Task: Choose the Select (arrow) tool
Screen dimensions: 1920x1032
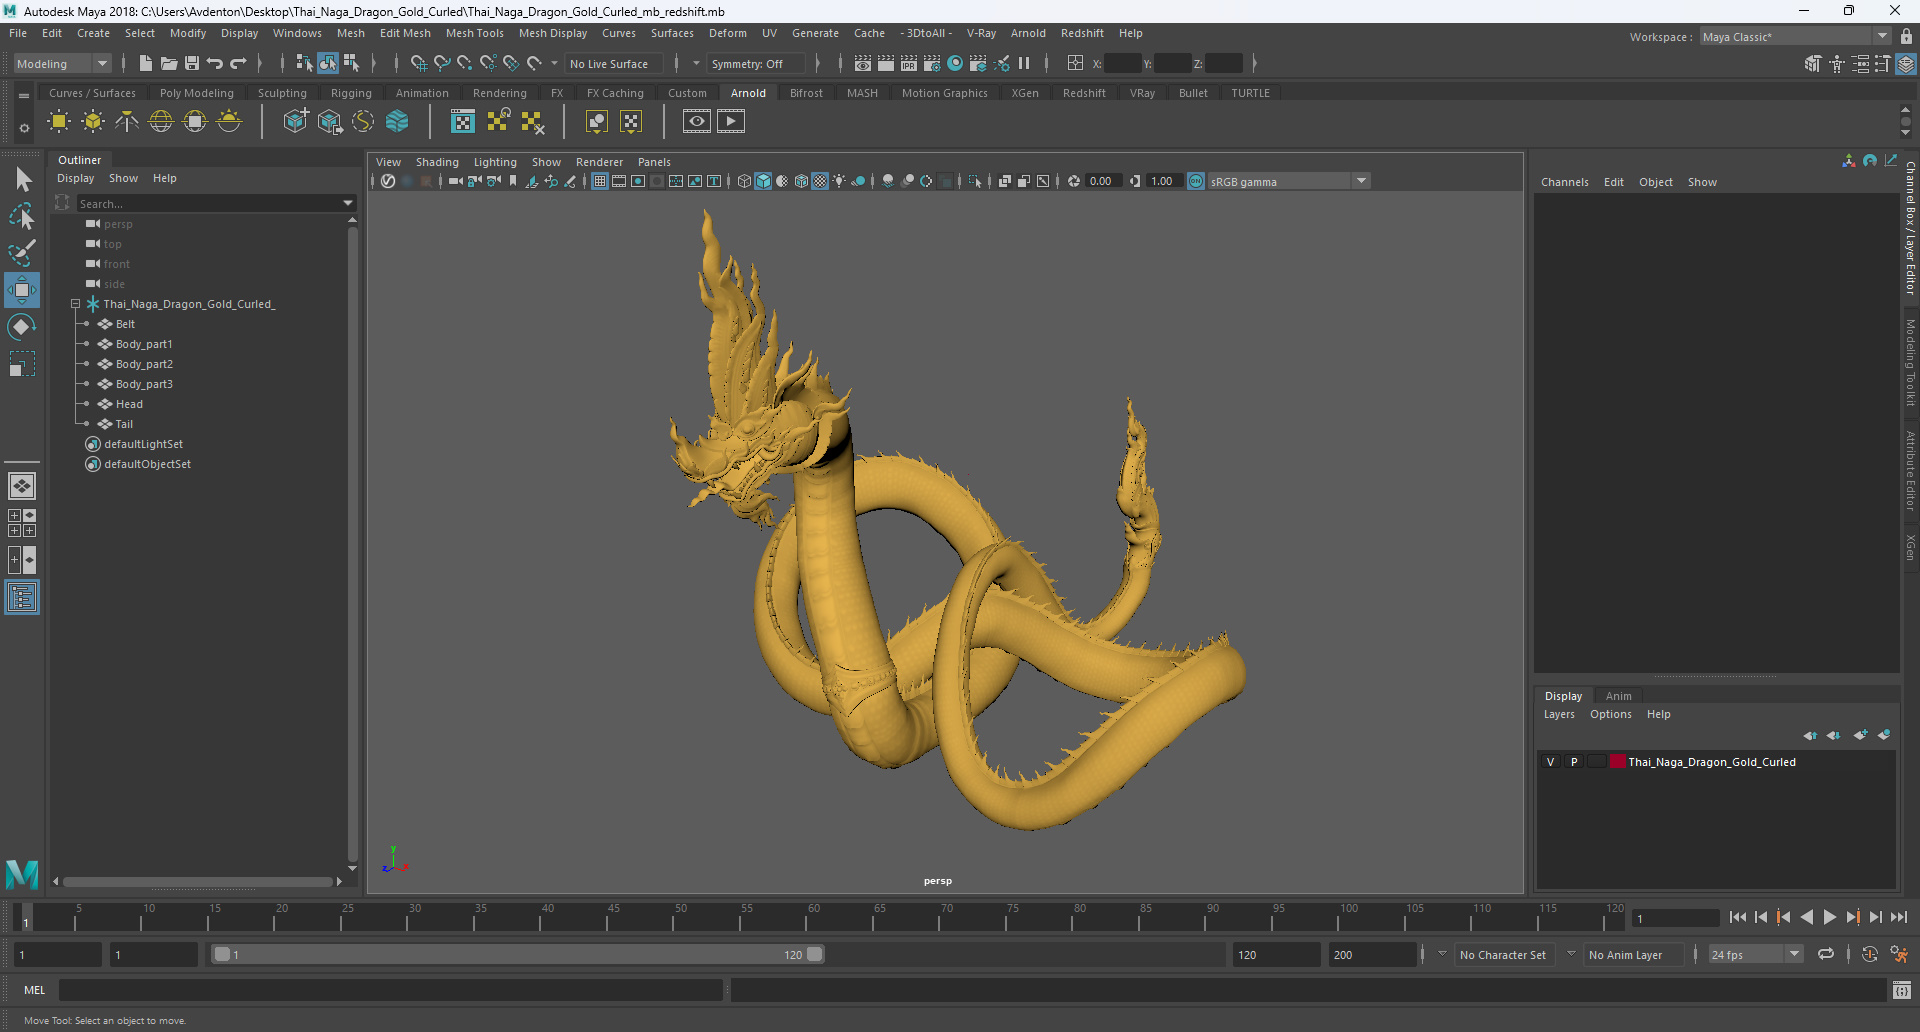Action: tap(22, 180)
